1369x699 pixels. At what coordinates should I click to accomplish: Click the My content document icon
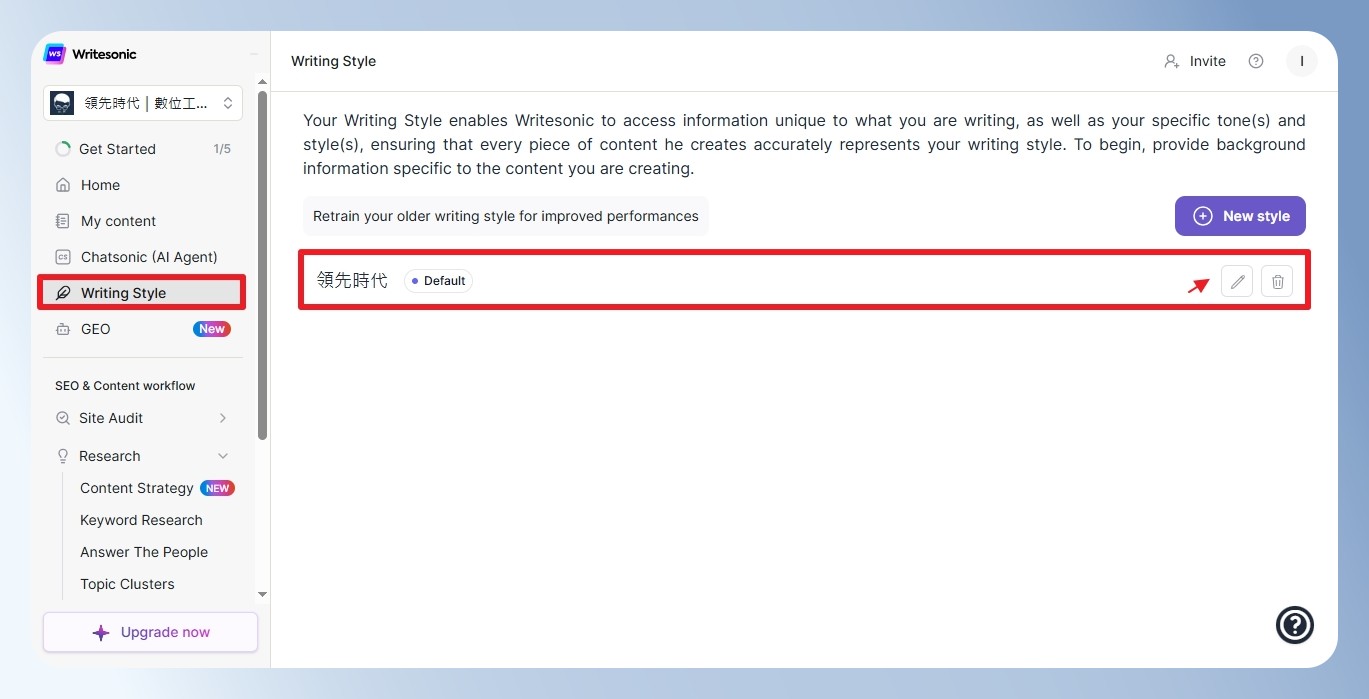(x=63, y=221)
